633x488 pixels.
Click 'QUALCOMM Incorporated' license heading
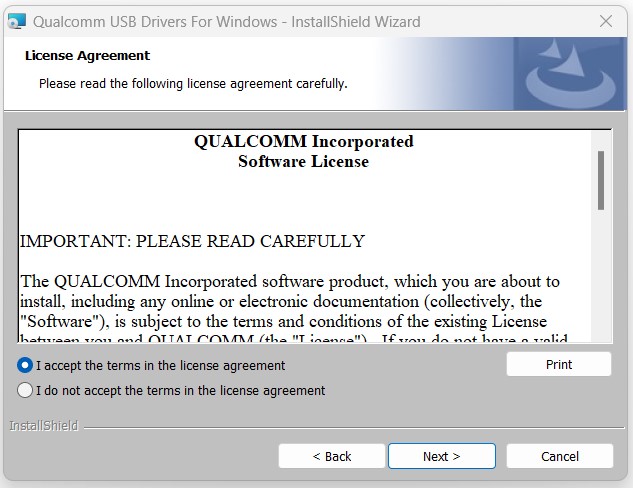tap(304, 141)
